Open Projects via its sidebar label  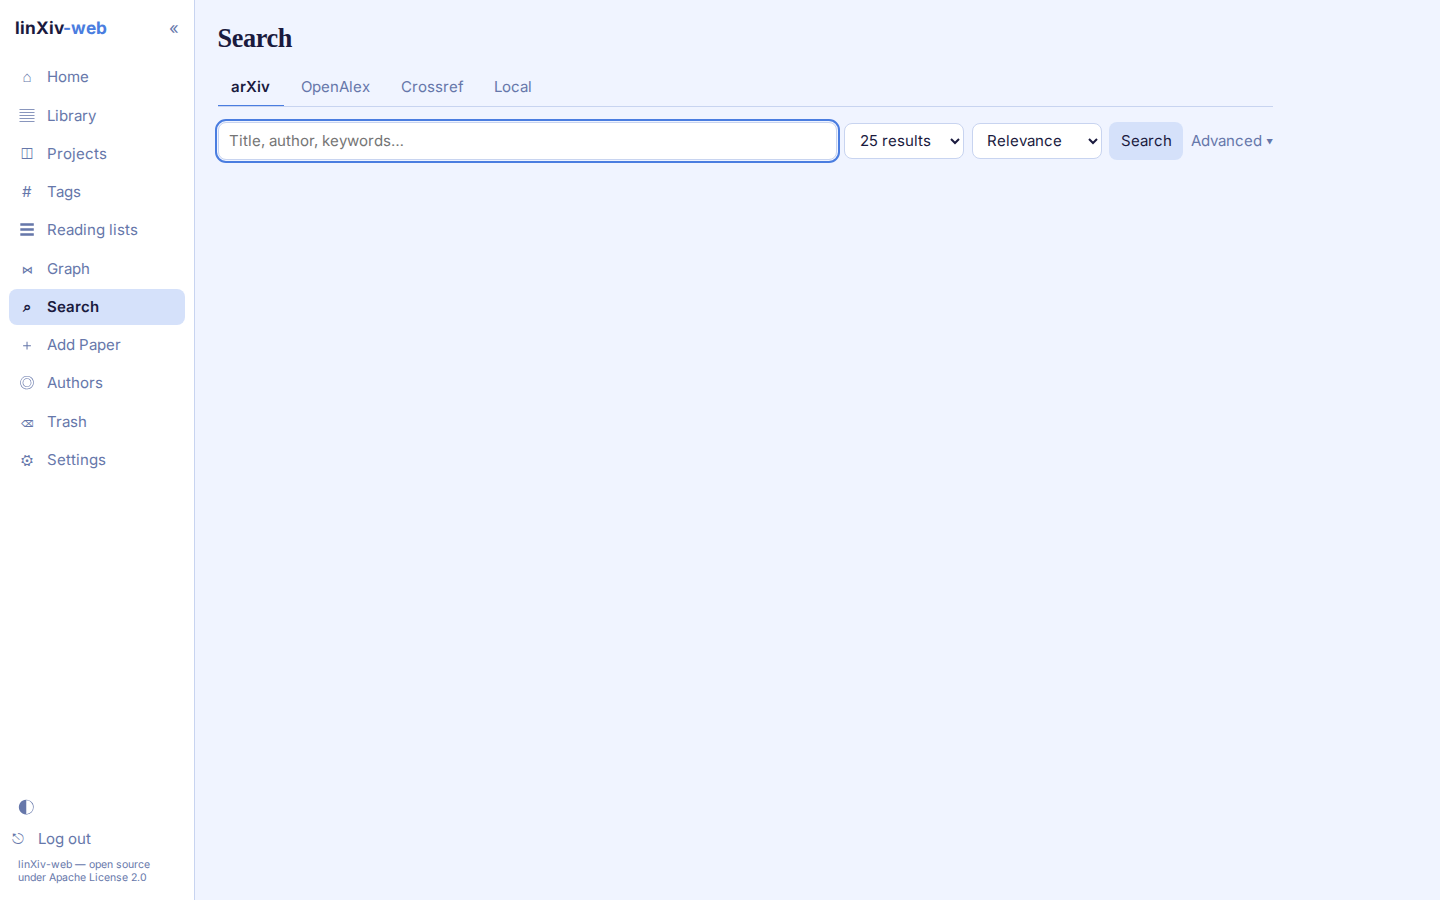pos(77,154)
